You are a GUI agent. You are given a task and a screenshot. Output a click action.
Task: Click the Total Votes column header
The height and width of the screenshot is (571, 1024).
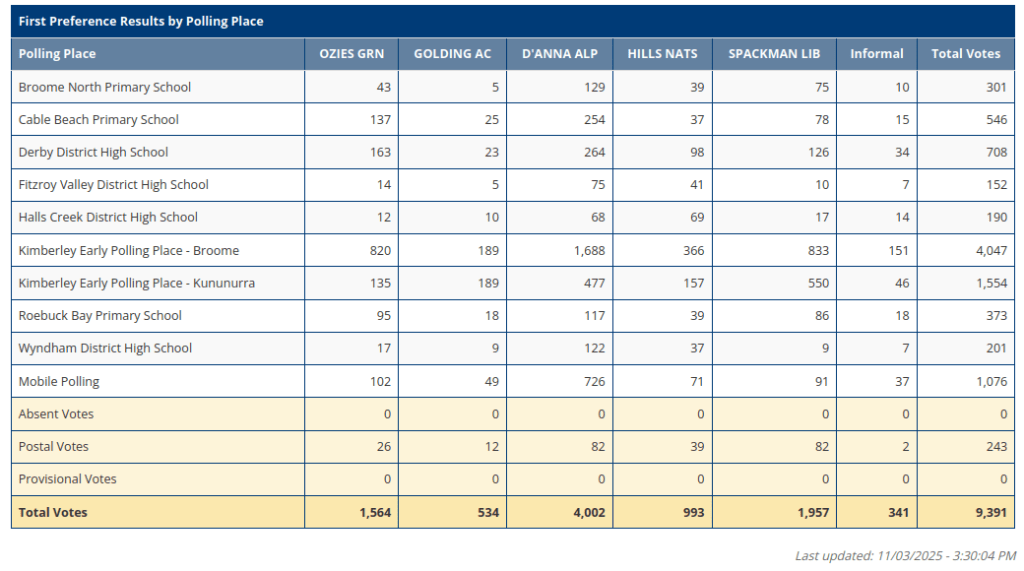tap(965, 54)
